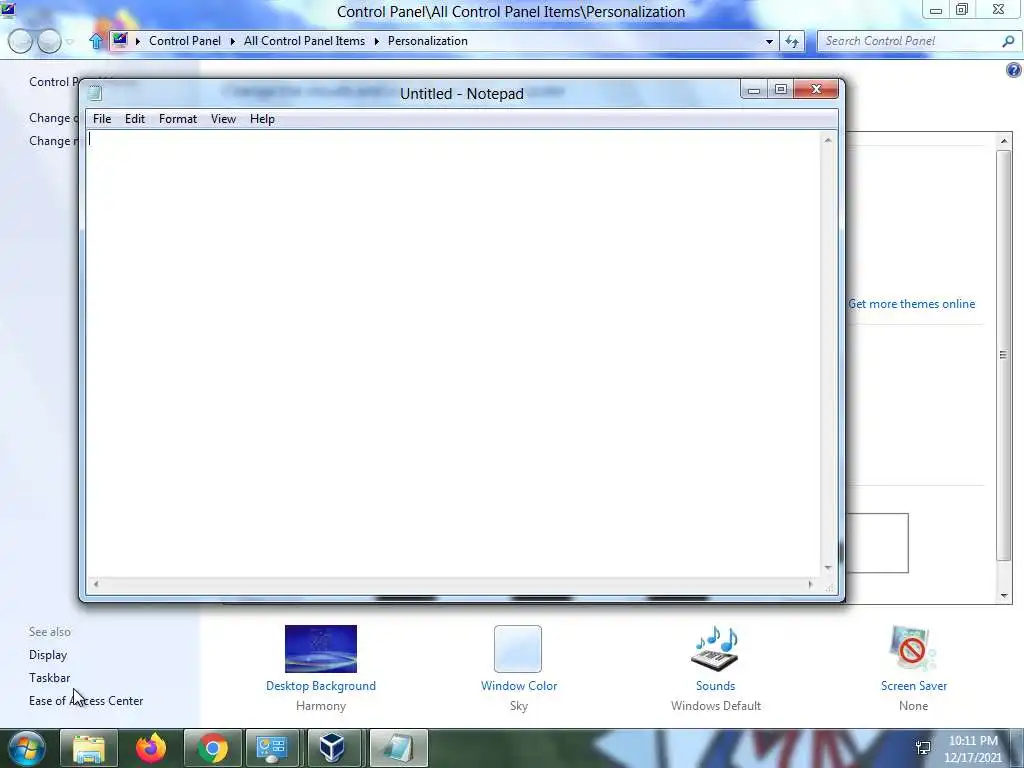Open Screen Saver settings icon
Viewport: 1024px width, 768px height.
point(913,648)
